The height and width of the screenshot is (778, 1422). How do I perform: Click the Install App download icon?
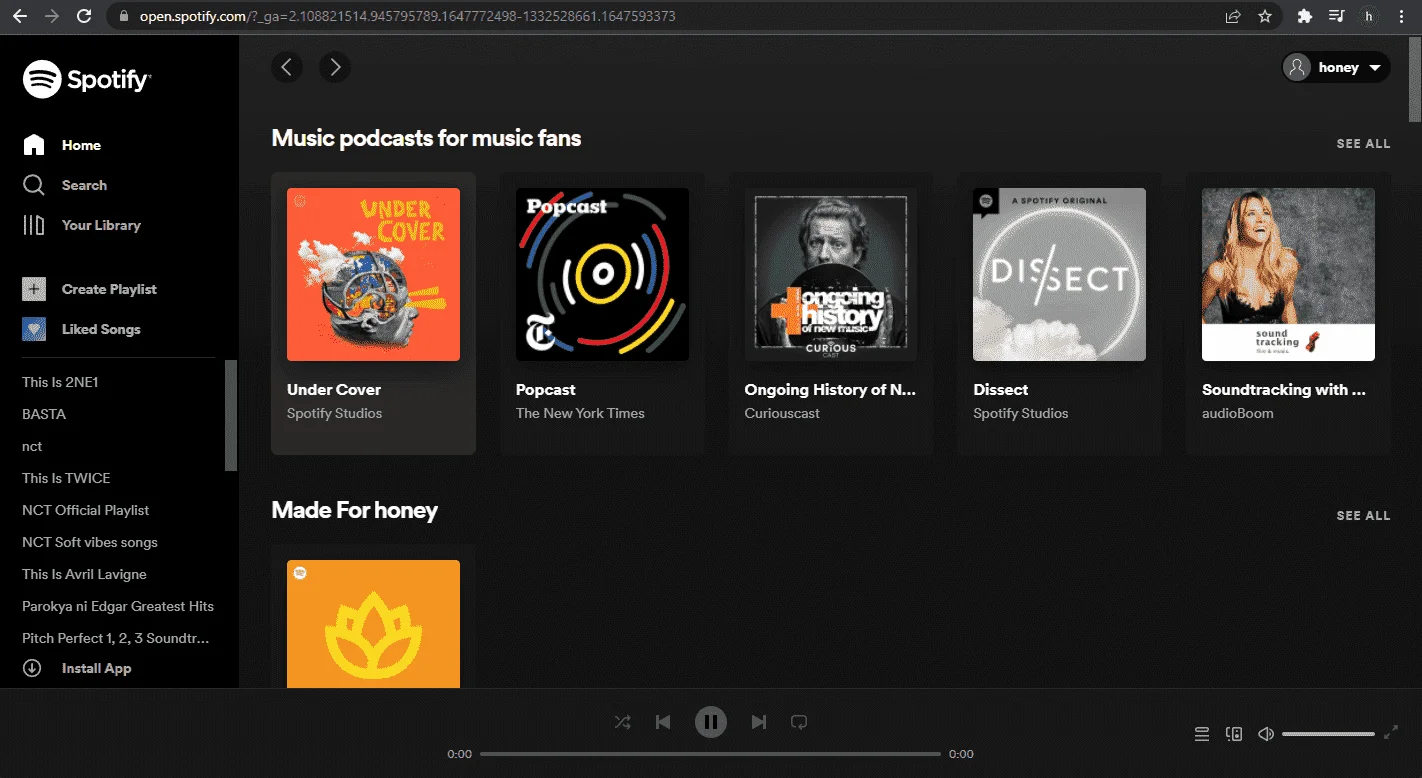32,668
